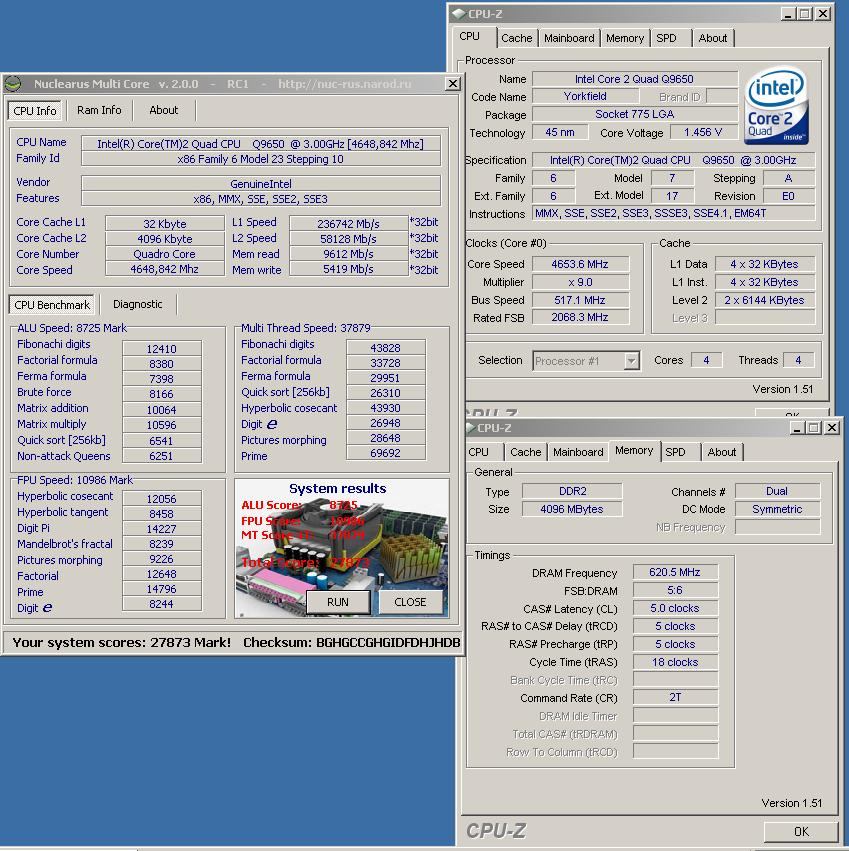
Task: Click the Multiplier value x 9.0
Action: point(580,282)
